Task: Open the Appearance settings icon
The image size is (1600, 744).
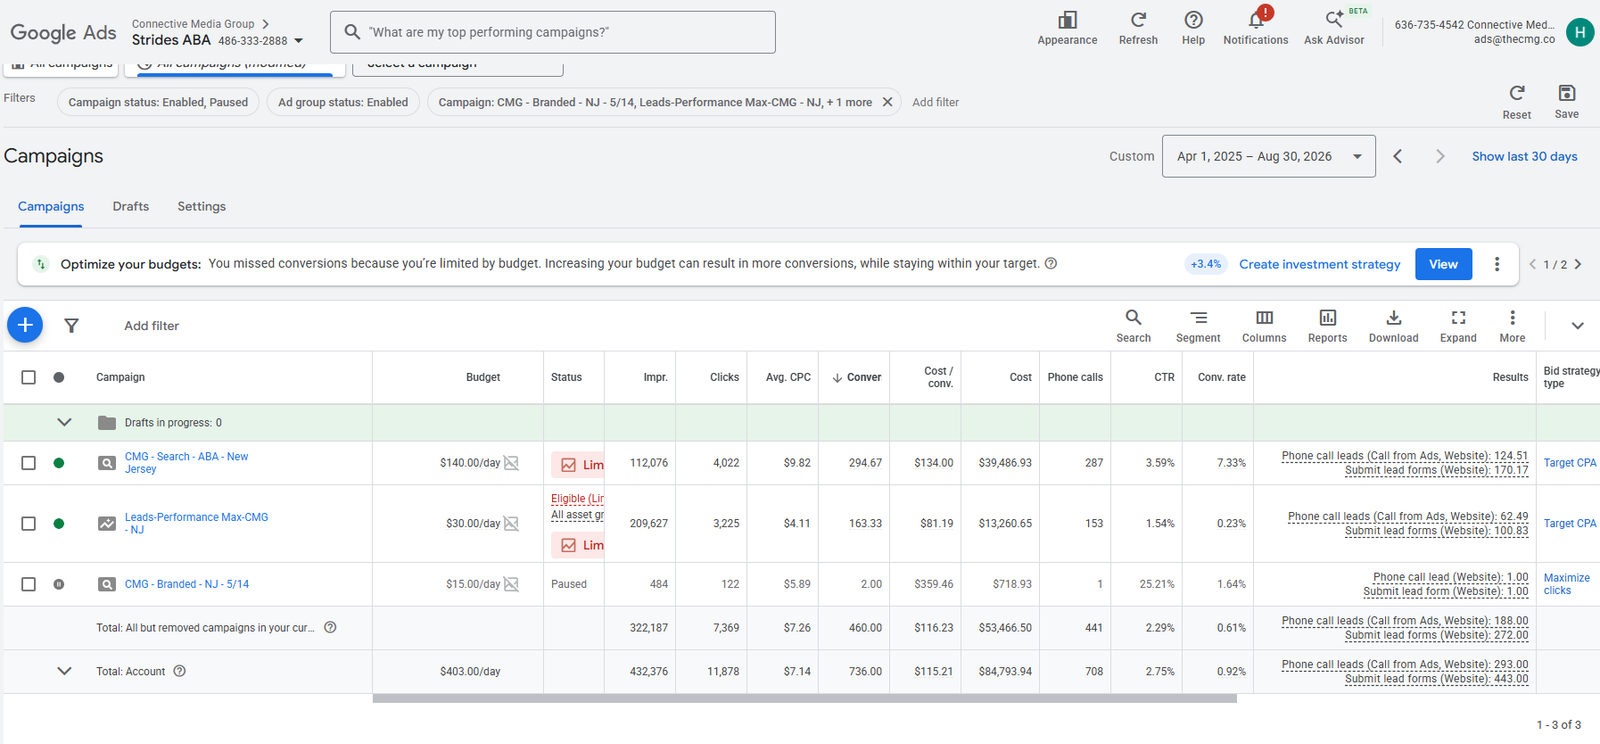Action: pos(1067,20)
